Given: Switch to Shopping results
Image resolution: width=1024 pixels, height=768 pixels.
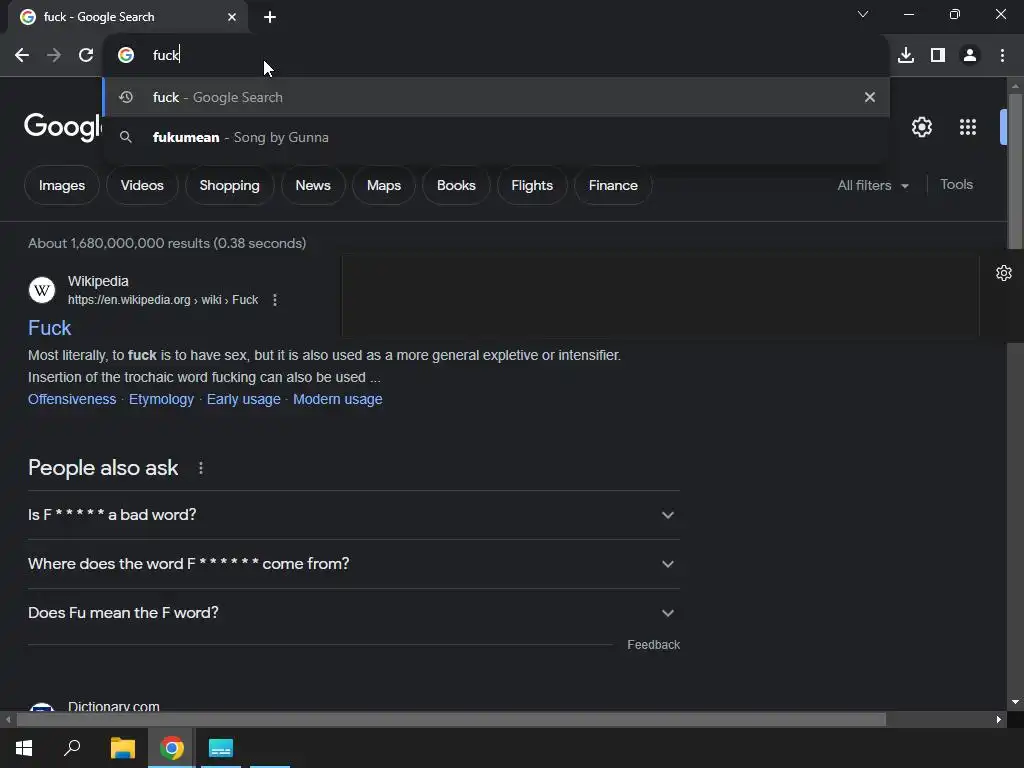Looking at the screenshot, I should (x=229, y=185).
